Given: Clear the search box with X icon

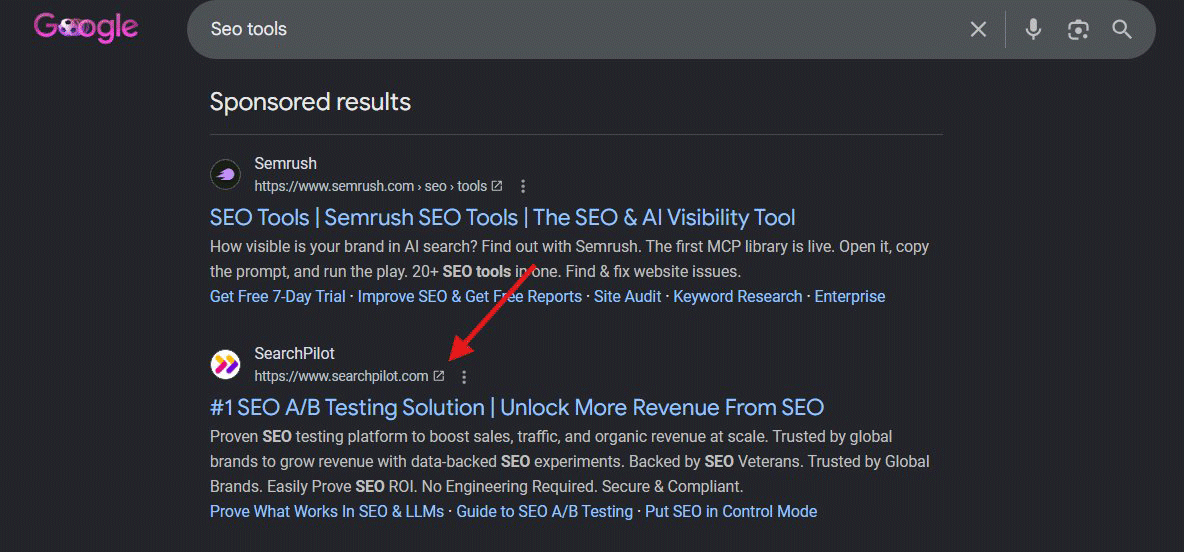Looking at the screenshot, I should tap(978, 29).
